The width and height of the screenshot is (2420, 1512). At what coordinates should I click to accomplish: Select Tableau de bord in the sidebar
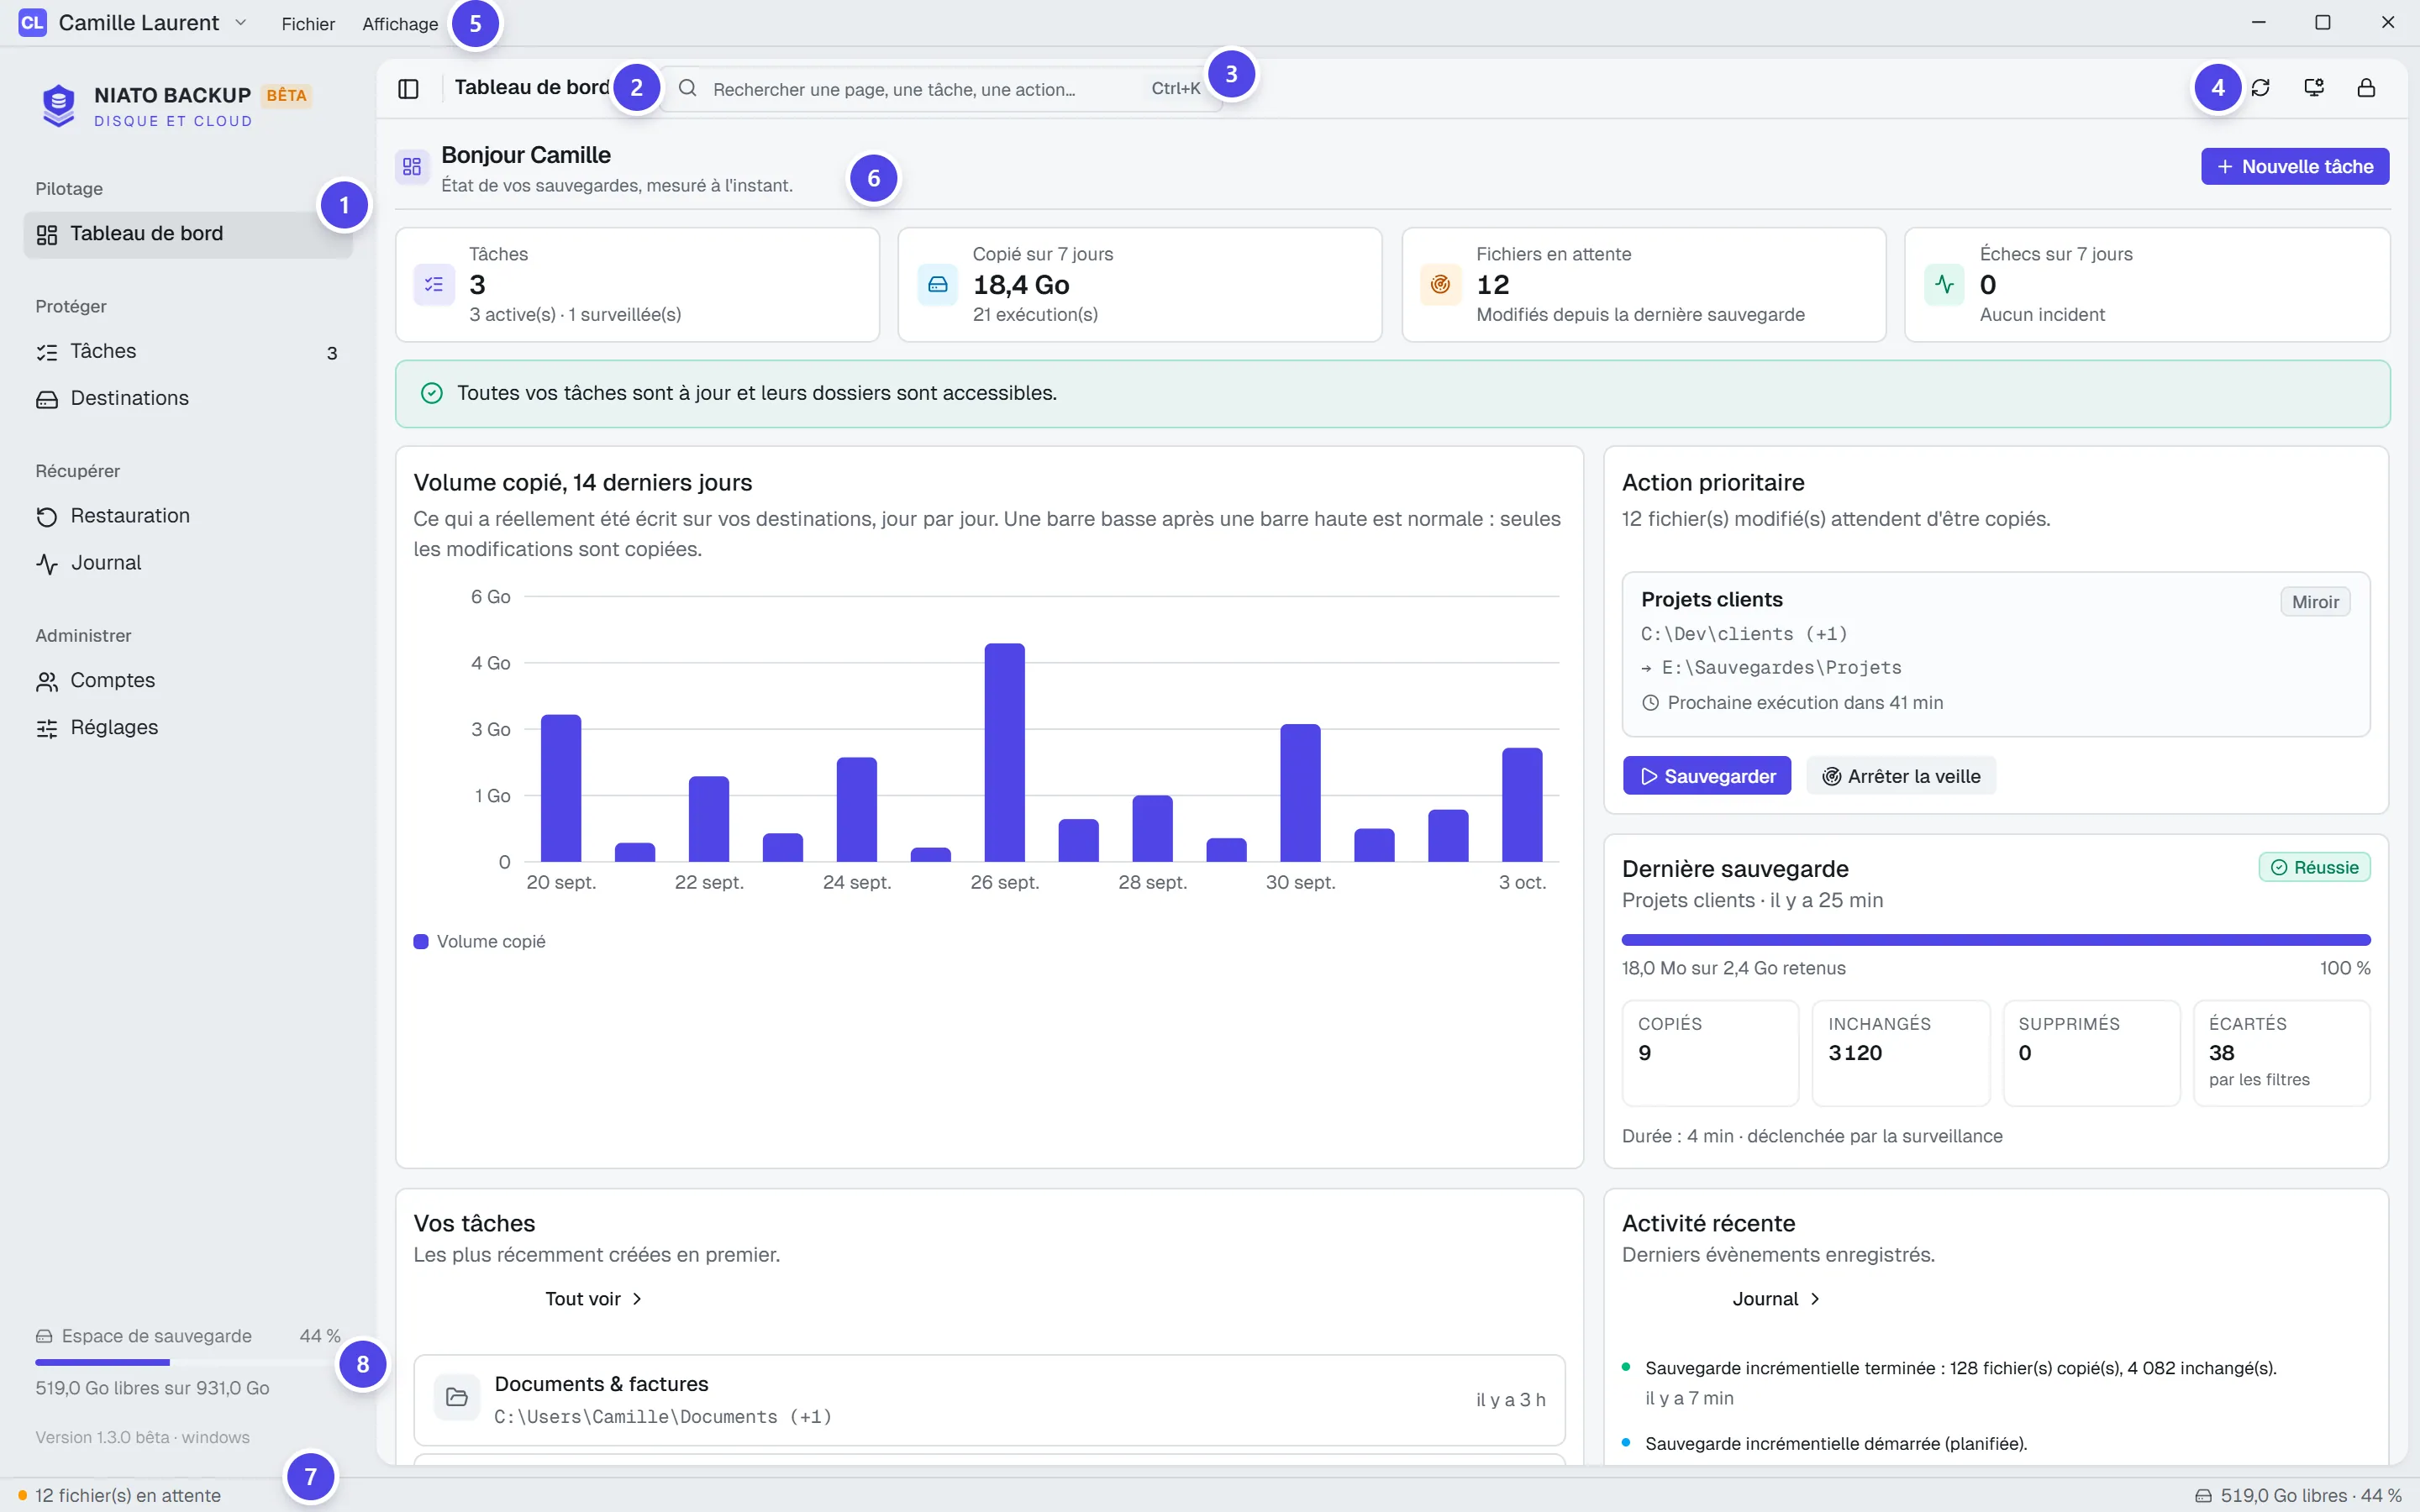pyautogui.click(x=188, y=234)
